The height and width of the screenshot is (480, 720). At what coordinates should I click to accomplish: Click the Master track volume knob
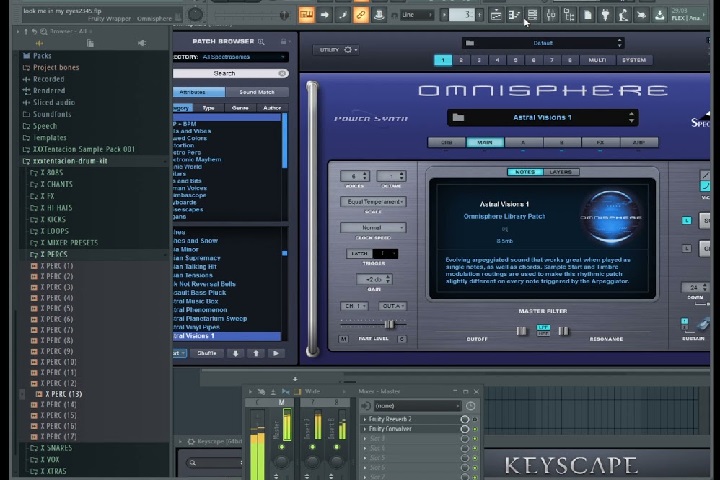click(x=281, y=461)
